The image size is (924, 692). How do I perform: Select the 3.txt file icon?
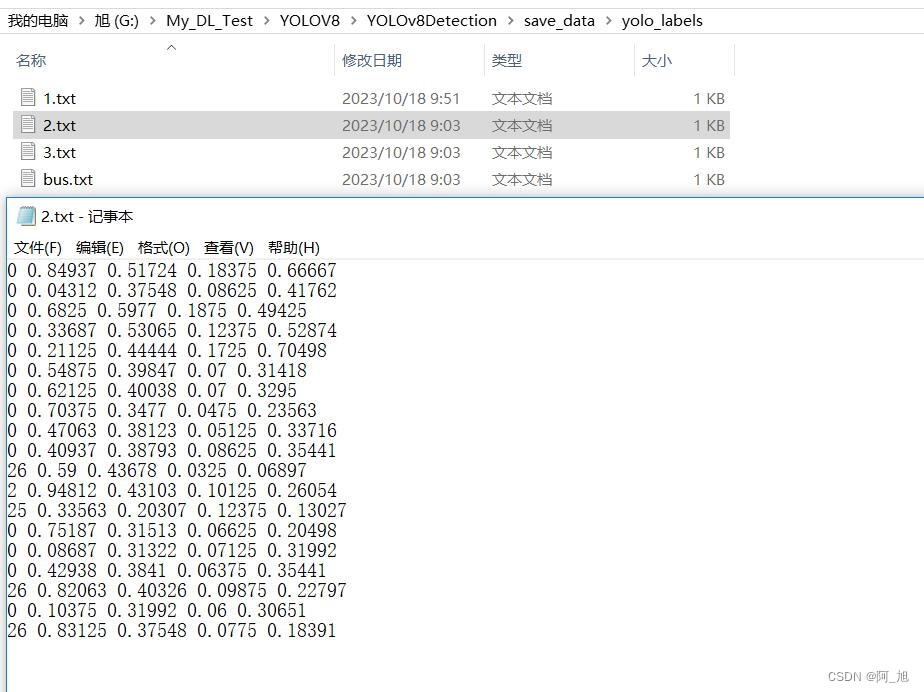coord(28,152)
